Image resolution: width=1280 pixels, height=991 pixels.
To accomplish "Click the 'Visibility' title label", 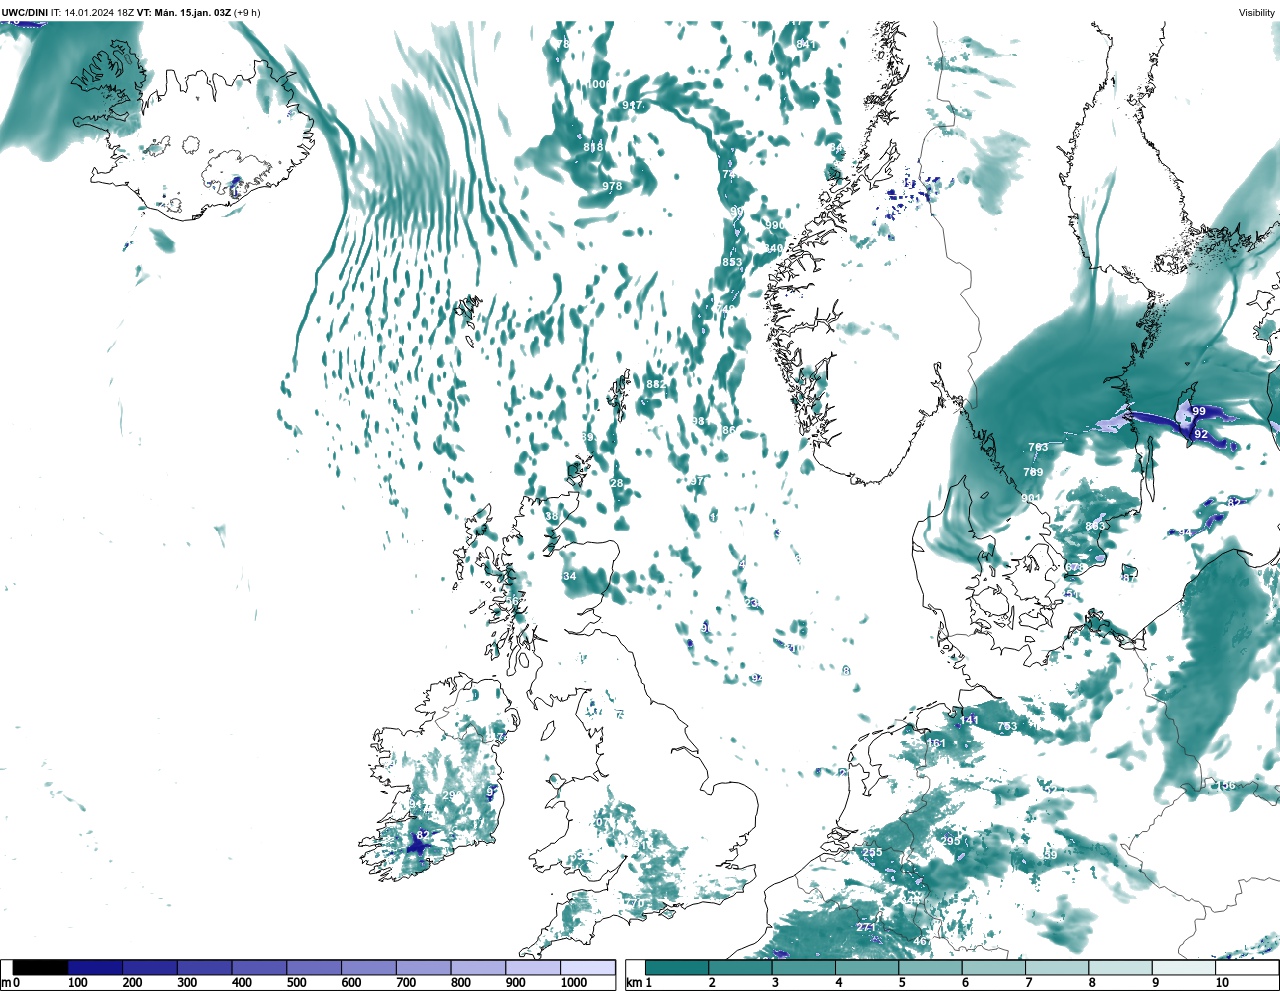I will [1257, 12].
